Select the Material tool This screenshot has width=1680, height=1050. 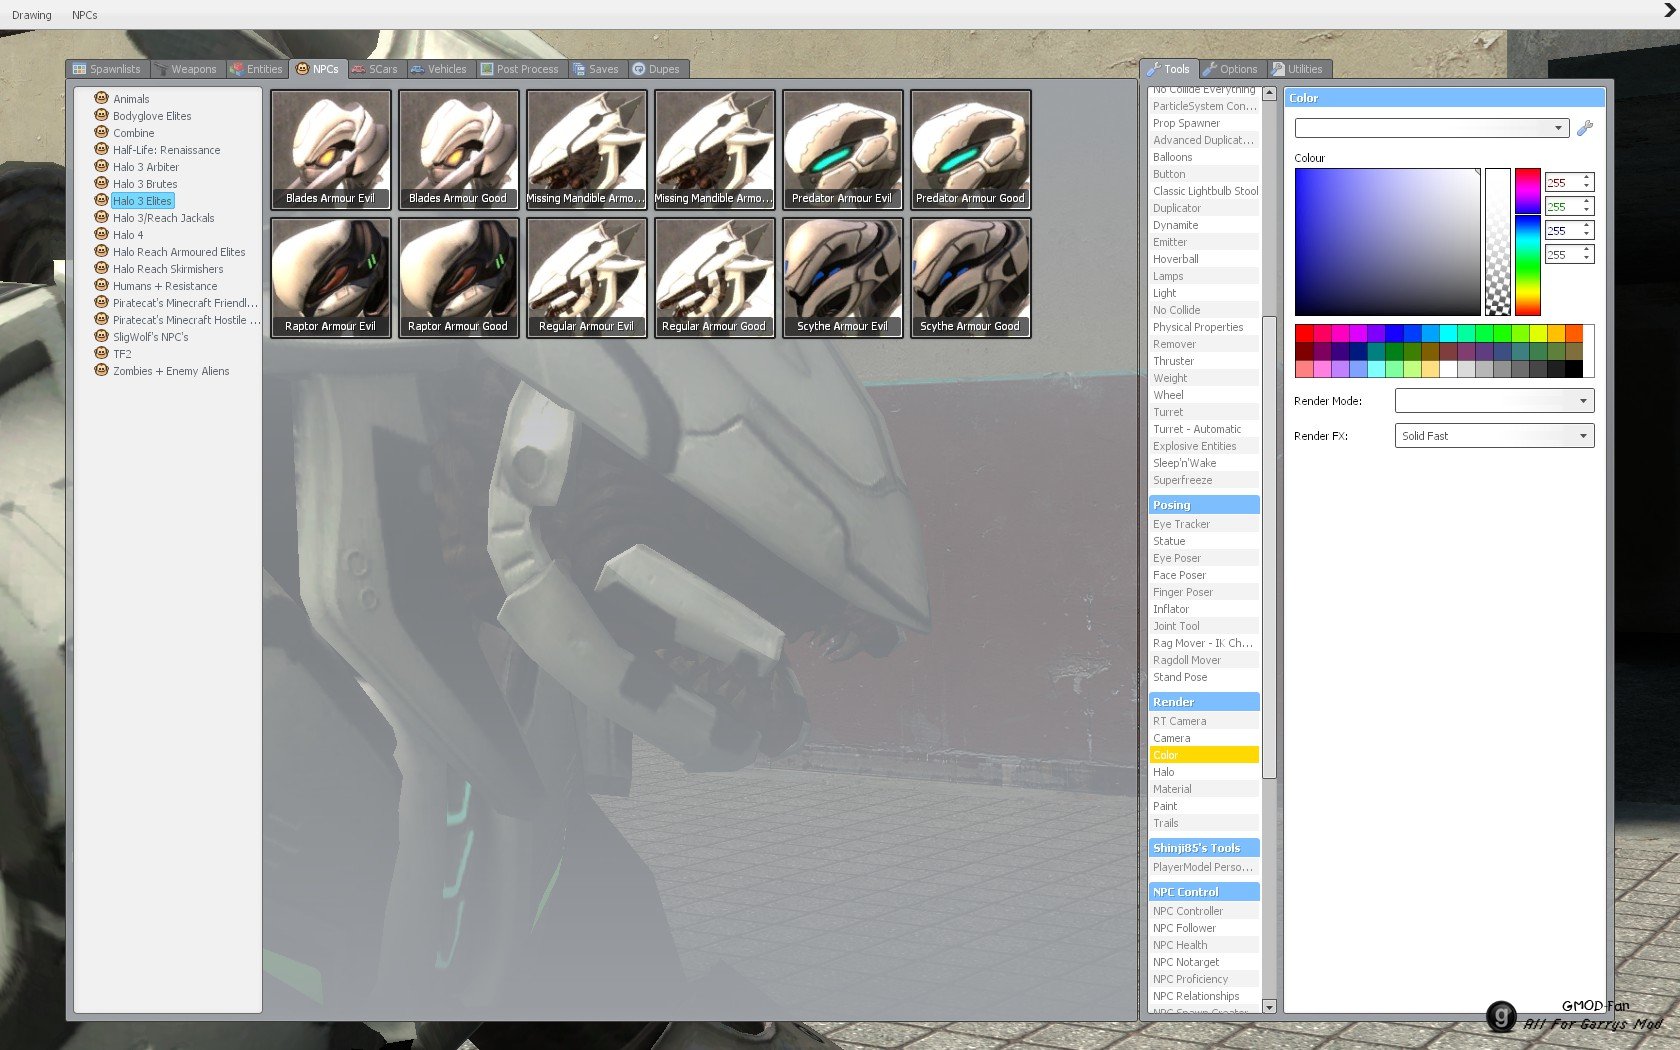click(x=1204, y=789)
